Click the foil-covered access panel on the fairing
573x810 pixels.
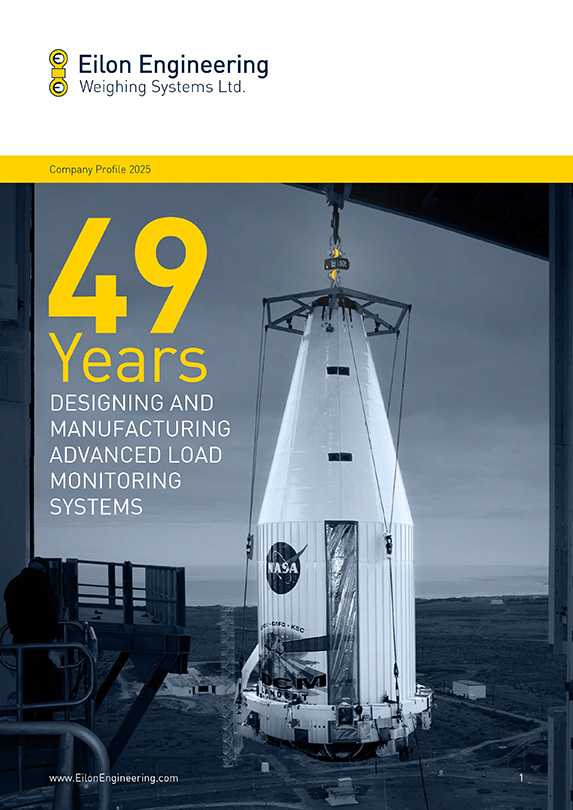click(342, 612)
